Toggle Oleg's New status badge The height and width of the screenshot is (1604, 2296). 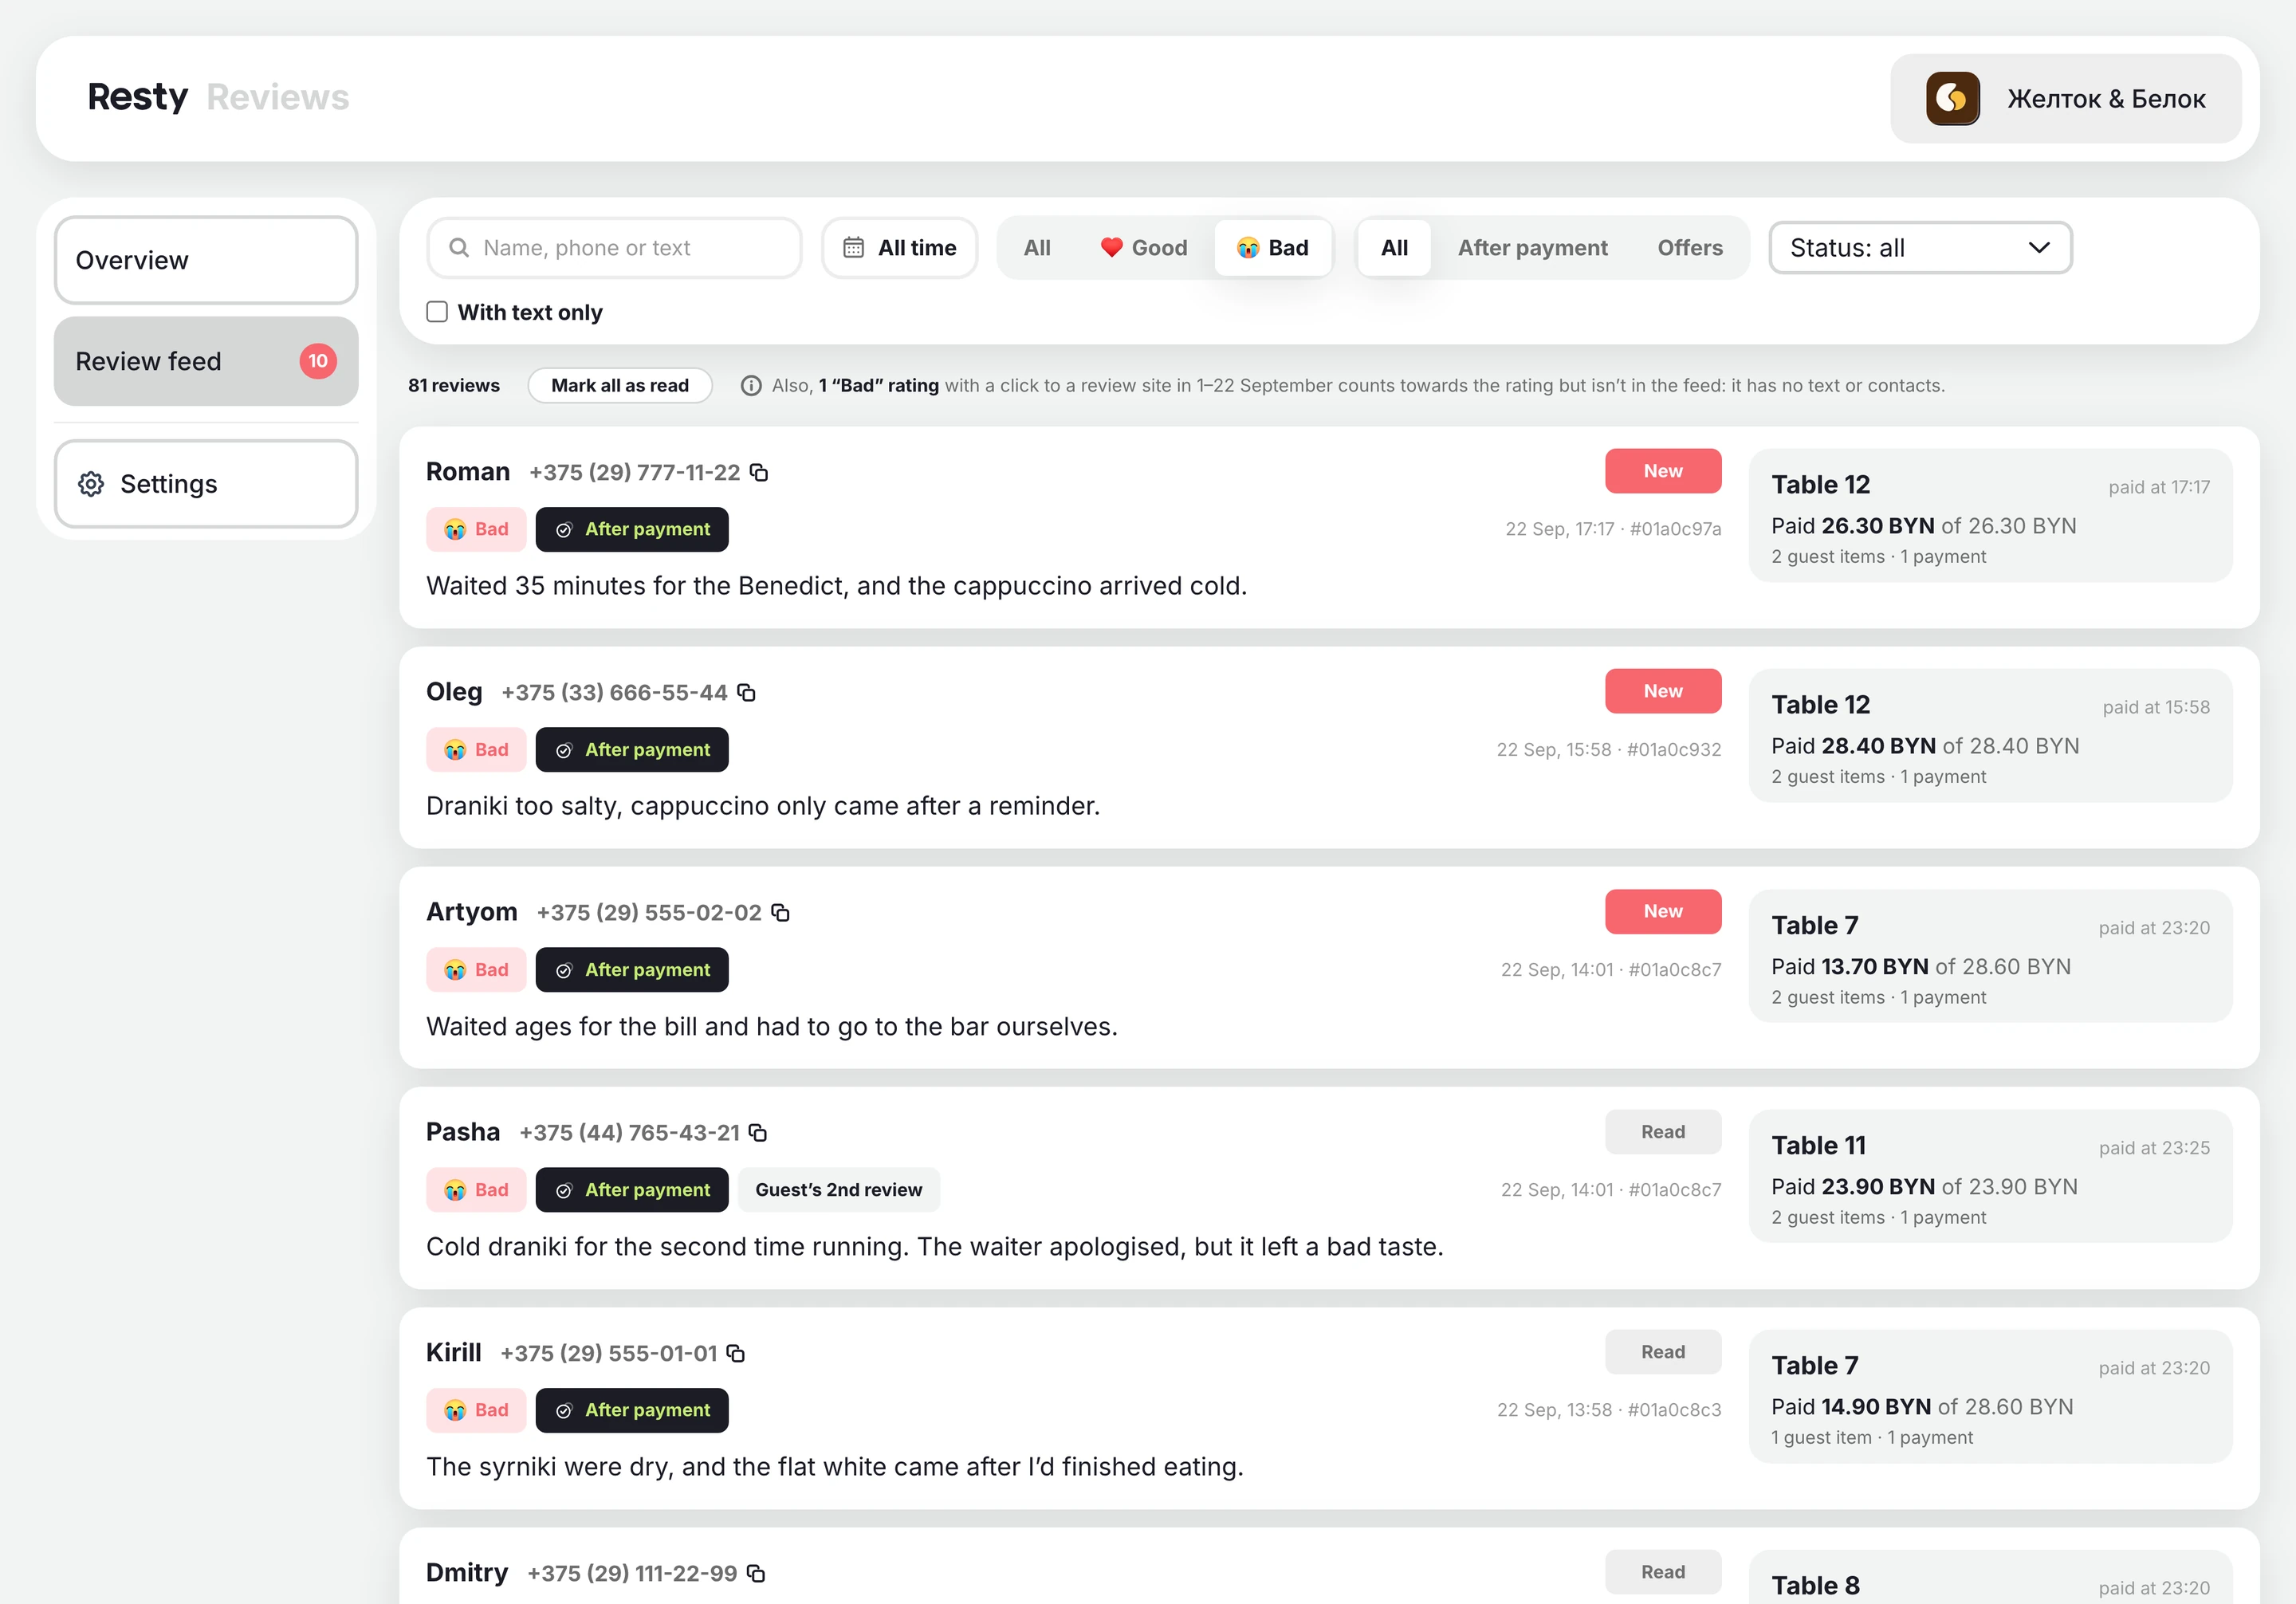tap(1663, 691)
